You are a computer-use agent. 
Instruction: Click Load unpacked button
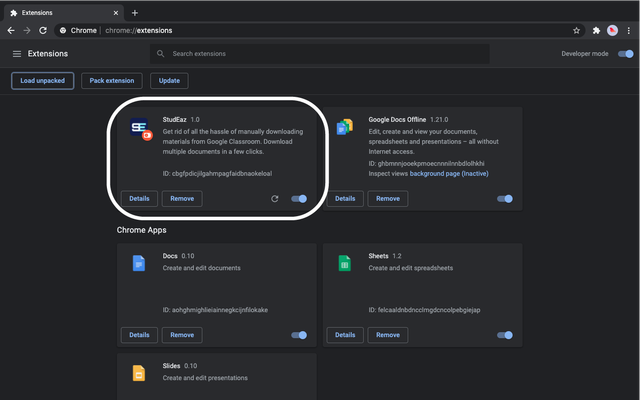pyautogui.click(x=42, y=81)
